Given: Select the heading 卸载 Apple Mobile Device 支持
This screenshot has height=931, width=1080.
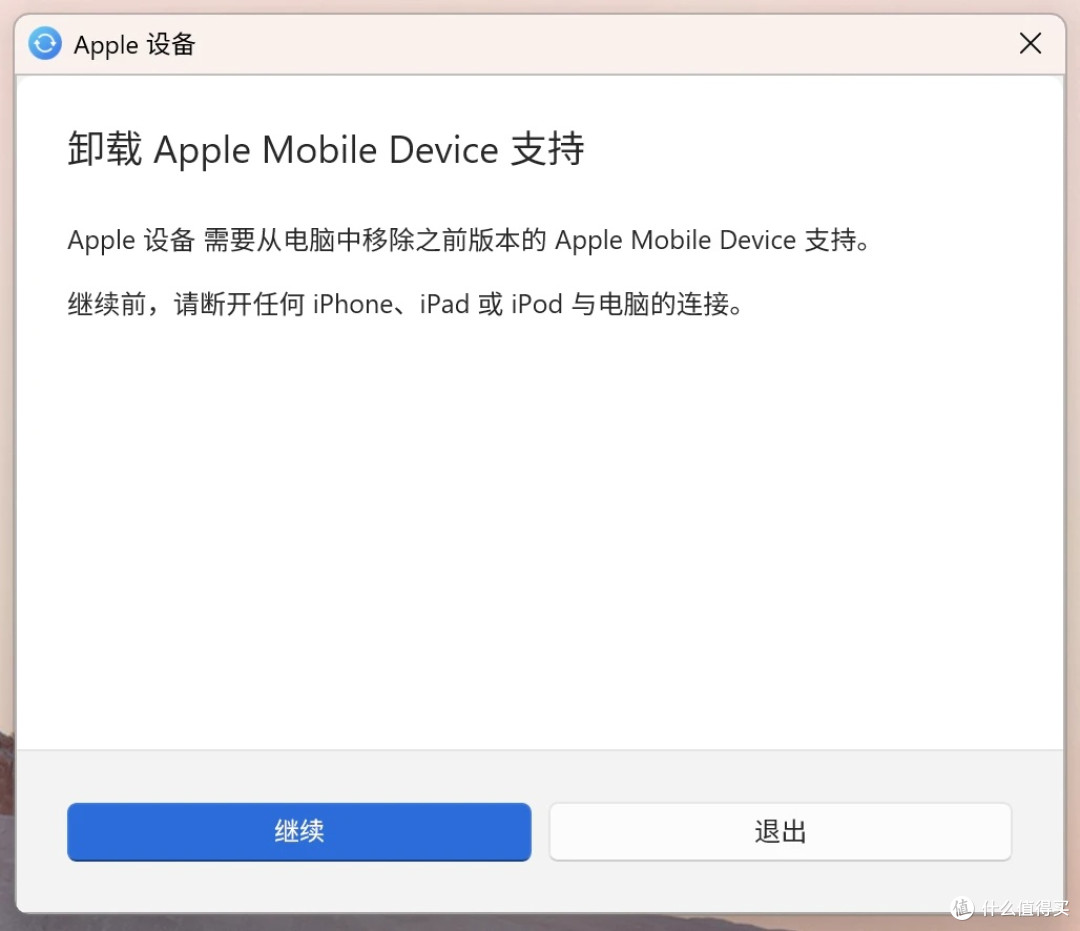Looking at the screenshot, I should point(326,149).
